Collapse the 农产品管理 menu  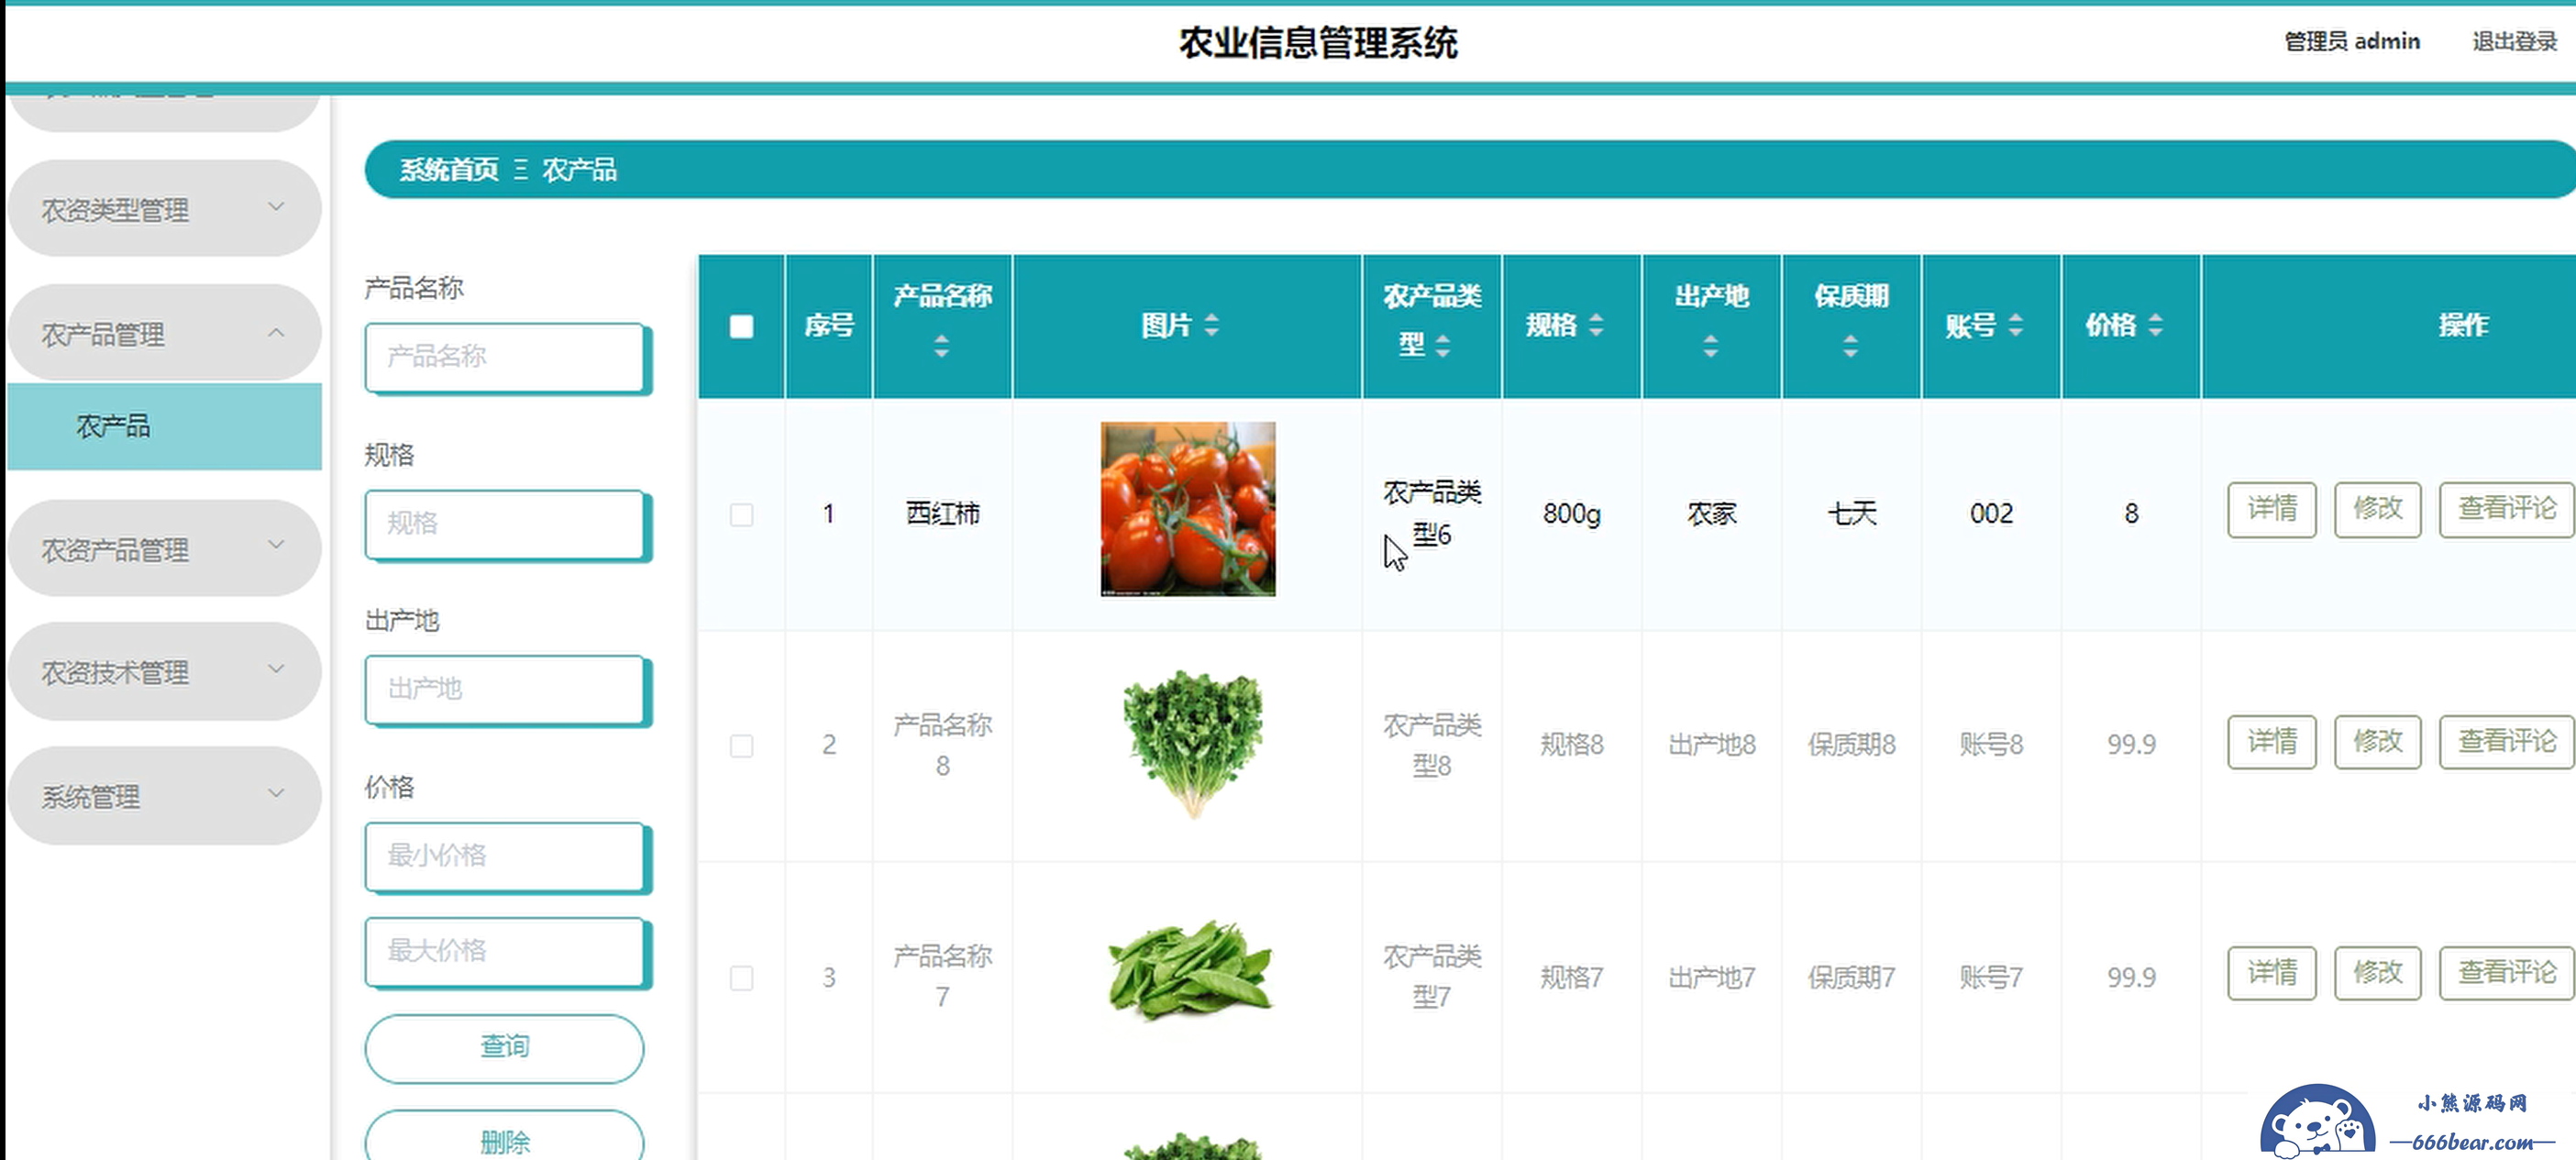pyautogui.click(x=164, y=333)
